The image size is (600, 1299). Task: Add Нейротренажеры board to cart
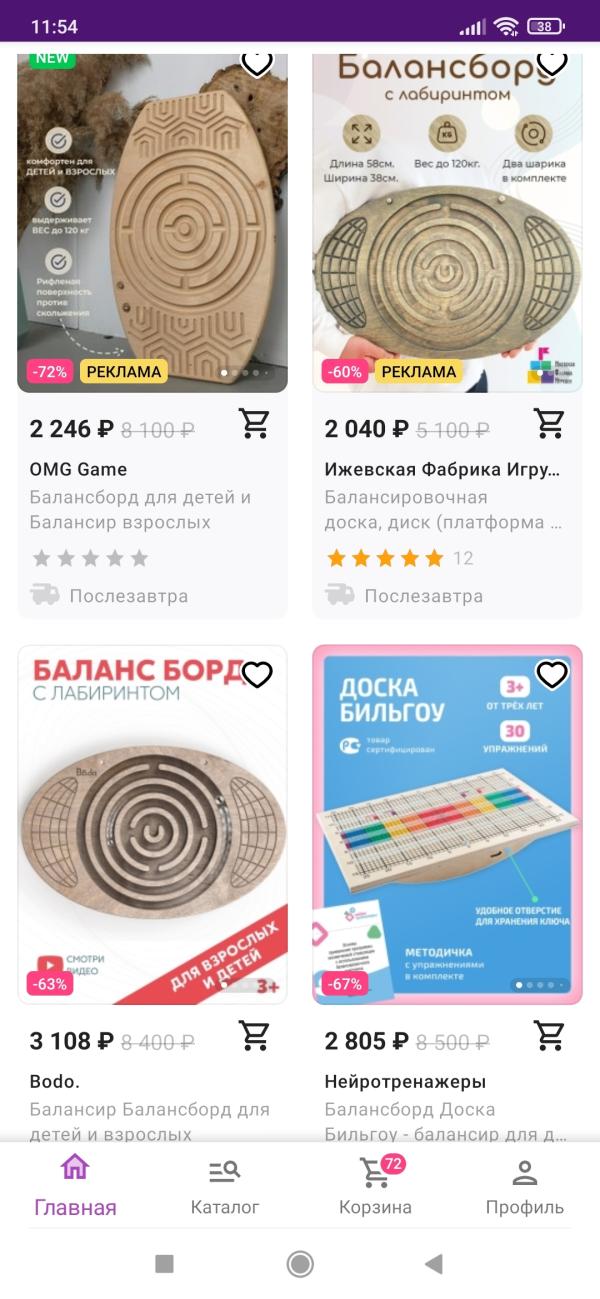[550, 1036]
